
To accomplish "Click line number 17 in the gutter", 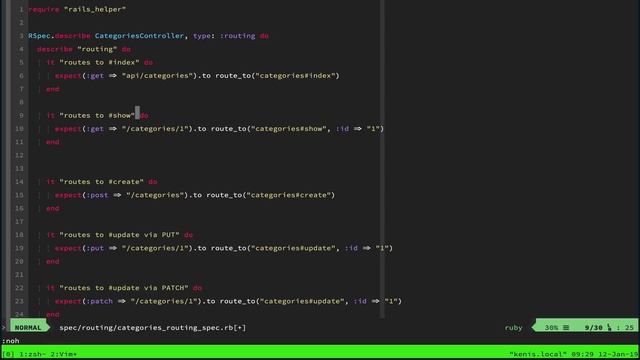I will click(19, 221).
